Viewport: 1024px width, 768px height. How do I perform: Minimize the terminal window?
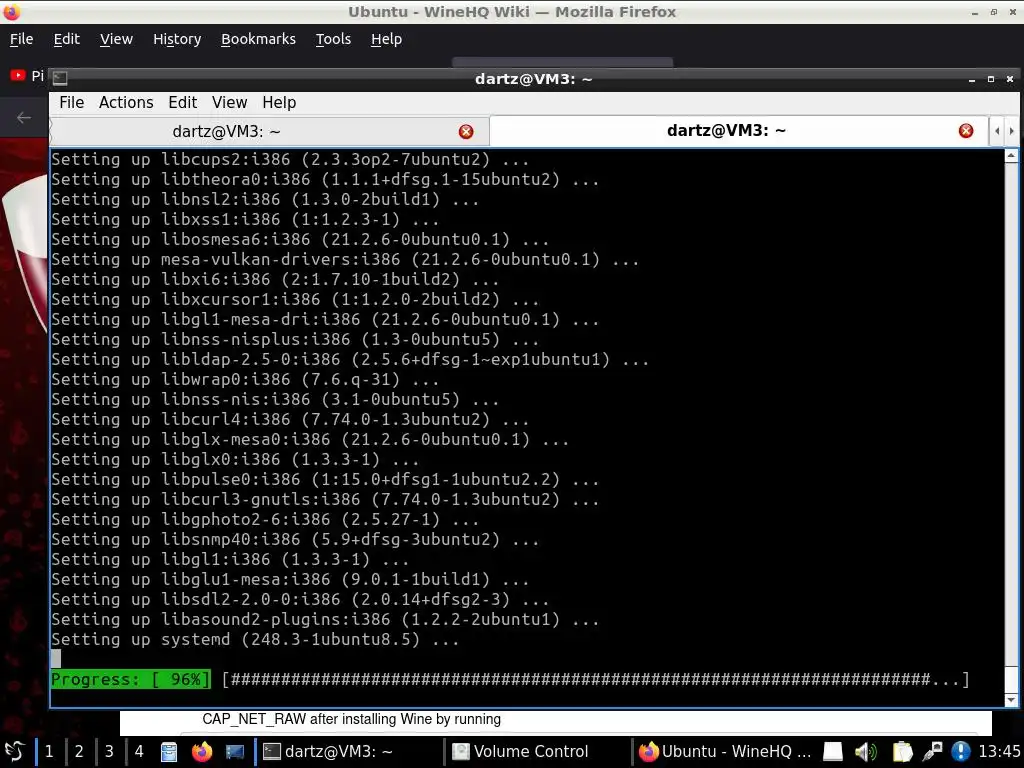point(972,79)
